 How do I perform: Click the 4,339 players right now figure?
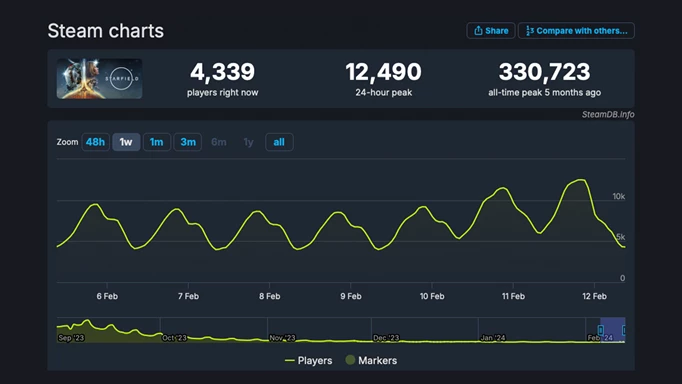coord(222,72)
